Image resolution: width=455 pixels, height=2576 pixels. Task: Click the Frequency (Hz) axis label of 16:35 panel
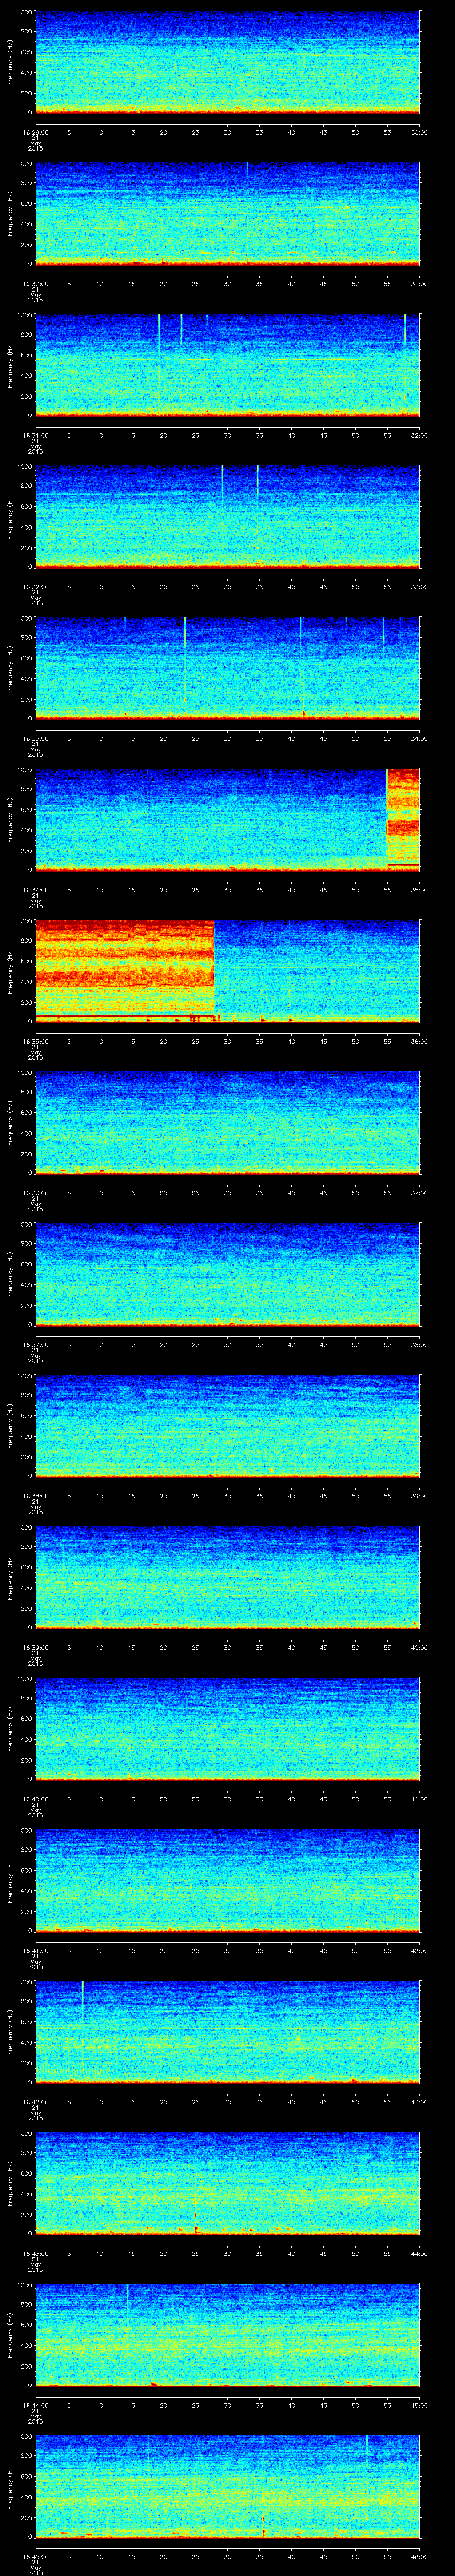10,971
